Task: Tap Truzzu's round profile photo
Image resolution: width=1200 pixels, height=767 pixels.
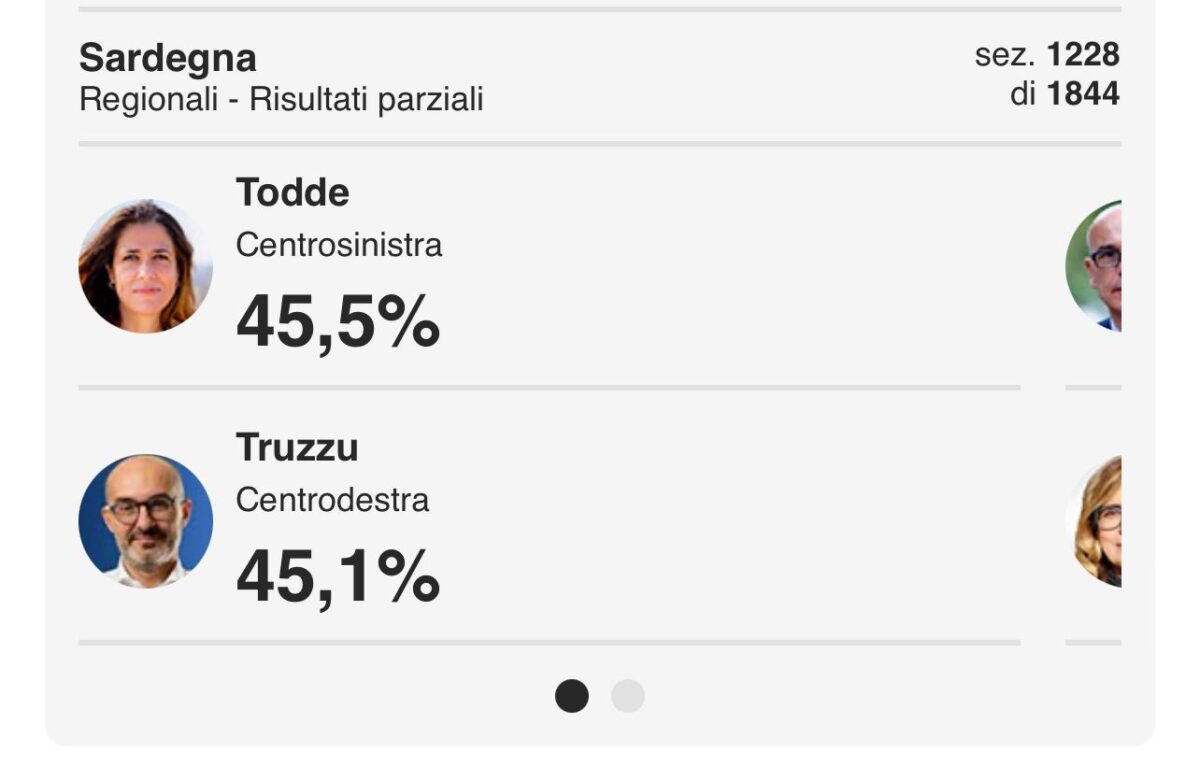Action: coord(146,521)
